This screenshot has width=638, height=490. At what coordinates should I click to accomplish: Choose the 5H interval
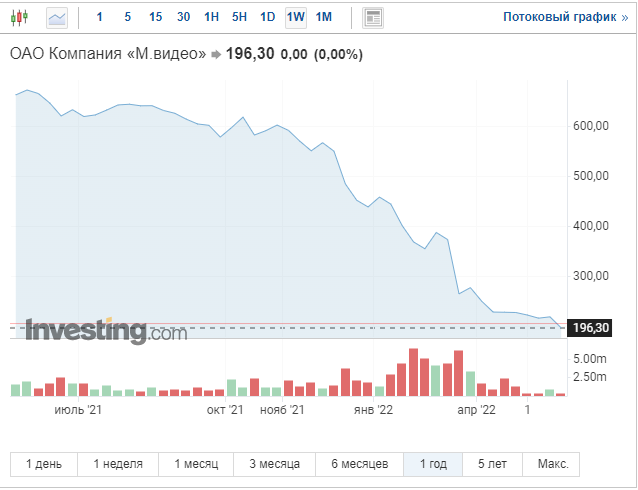tap(239, 17)
